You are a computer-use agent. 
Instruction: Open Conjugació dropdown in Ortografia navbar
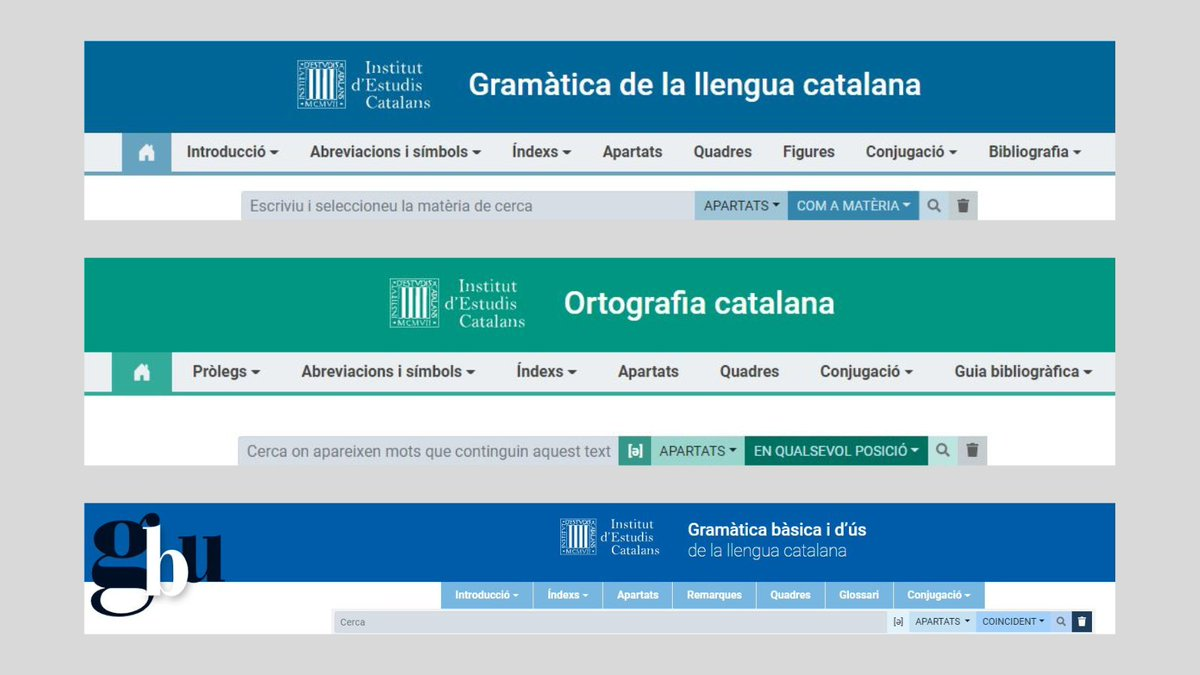point(866,371)
